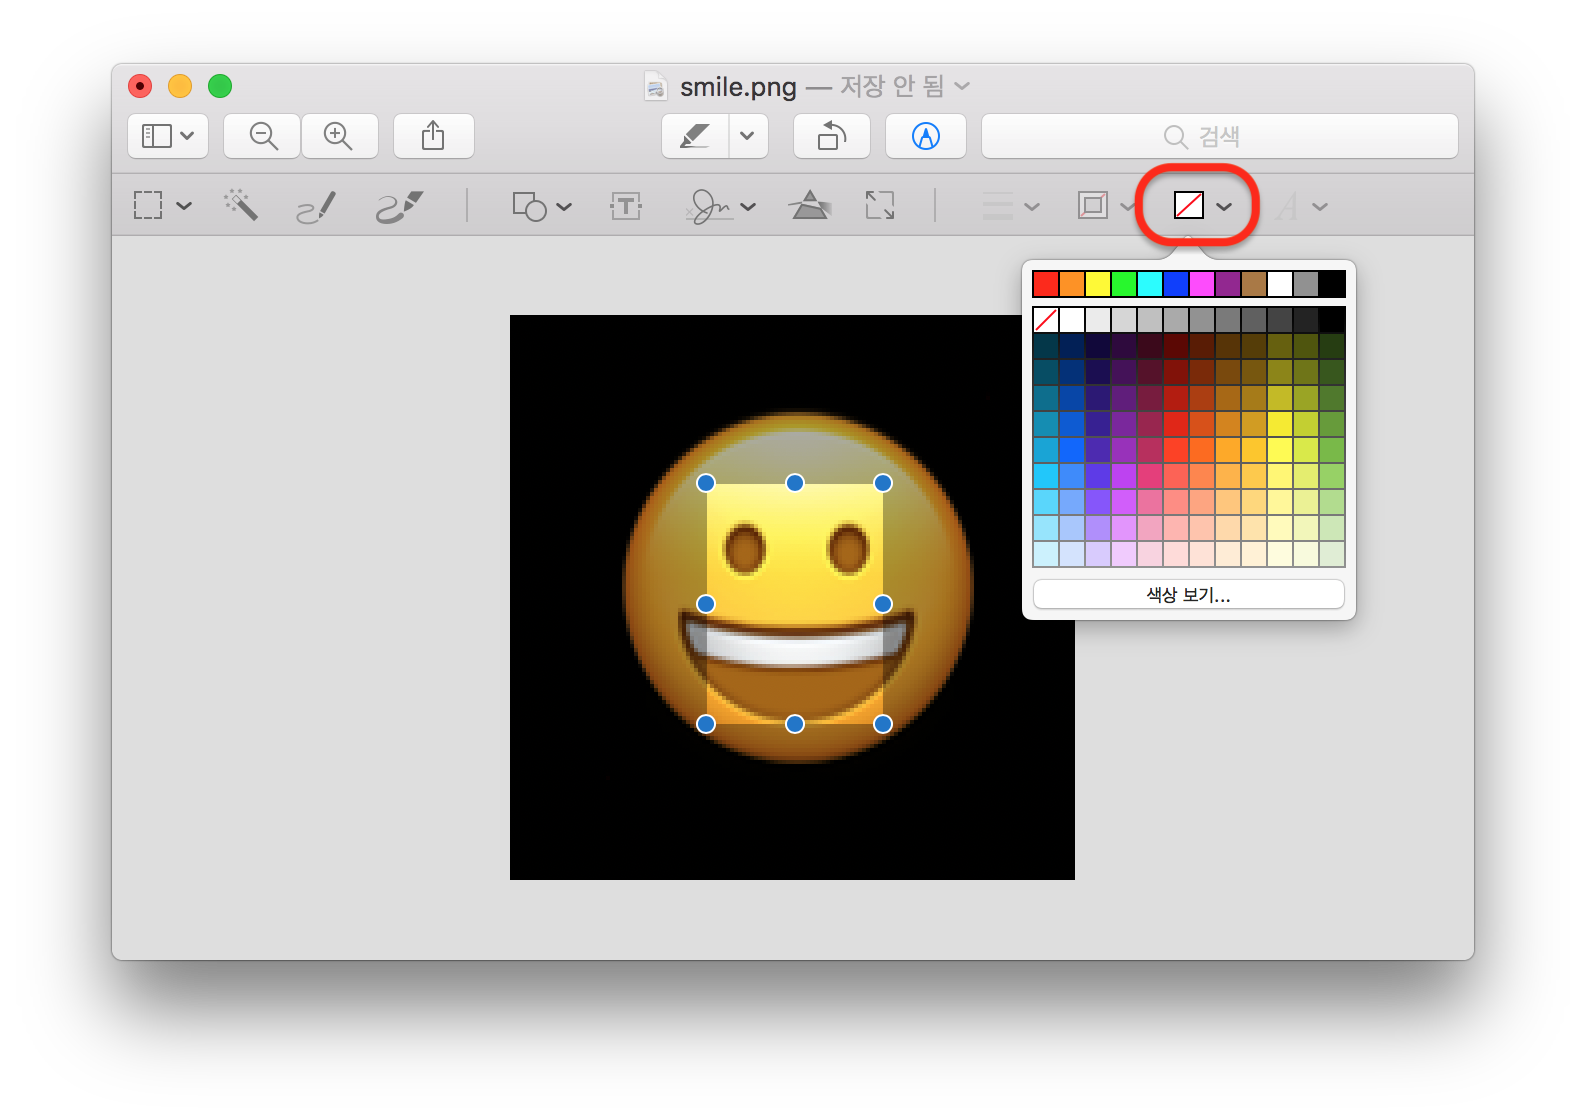Screen dimensions: 1586x1120
Task: Select the highlight pen tool button
Action: [x=695, y=136]
